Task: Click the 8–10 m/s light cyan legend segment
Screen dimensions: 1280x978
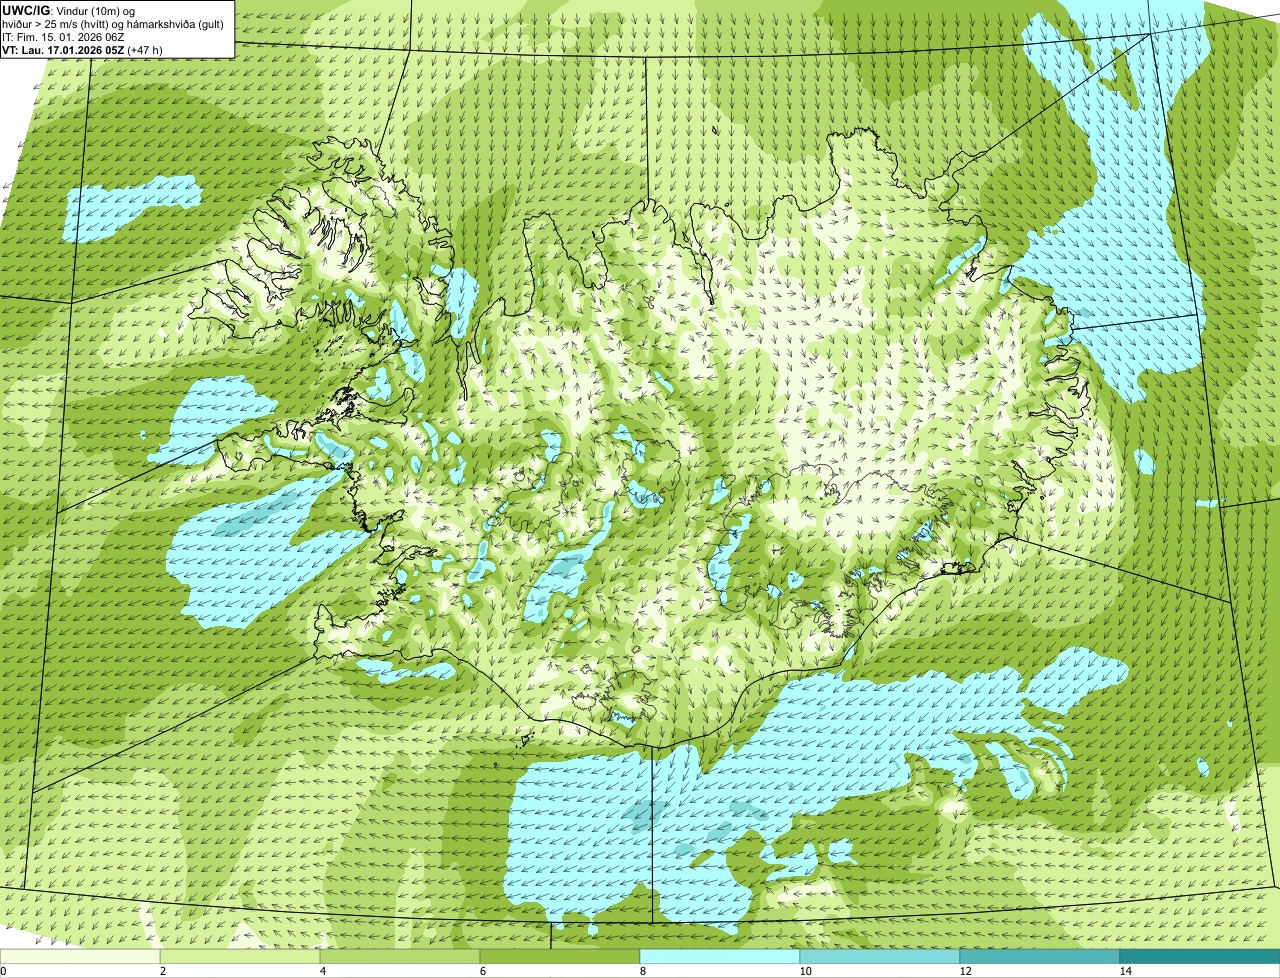Action: tap(720, 957)
